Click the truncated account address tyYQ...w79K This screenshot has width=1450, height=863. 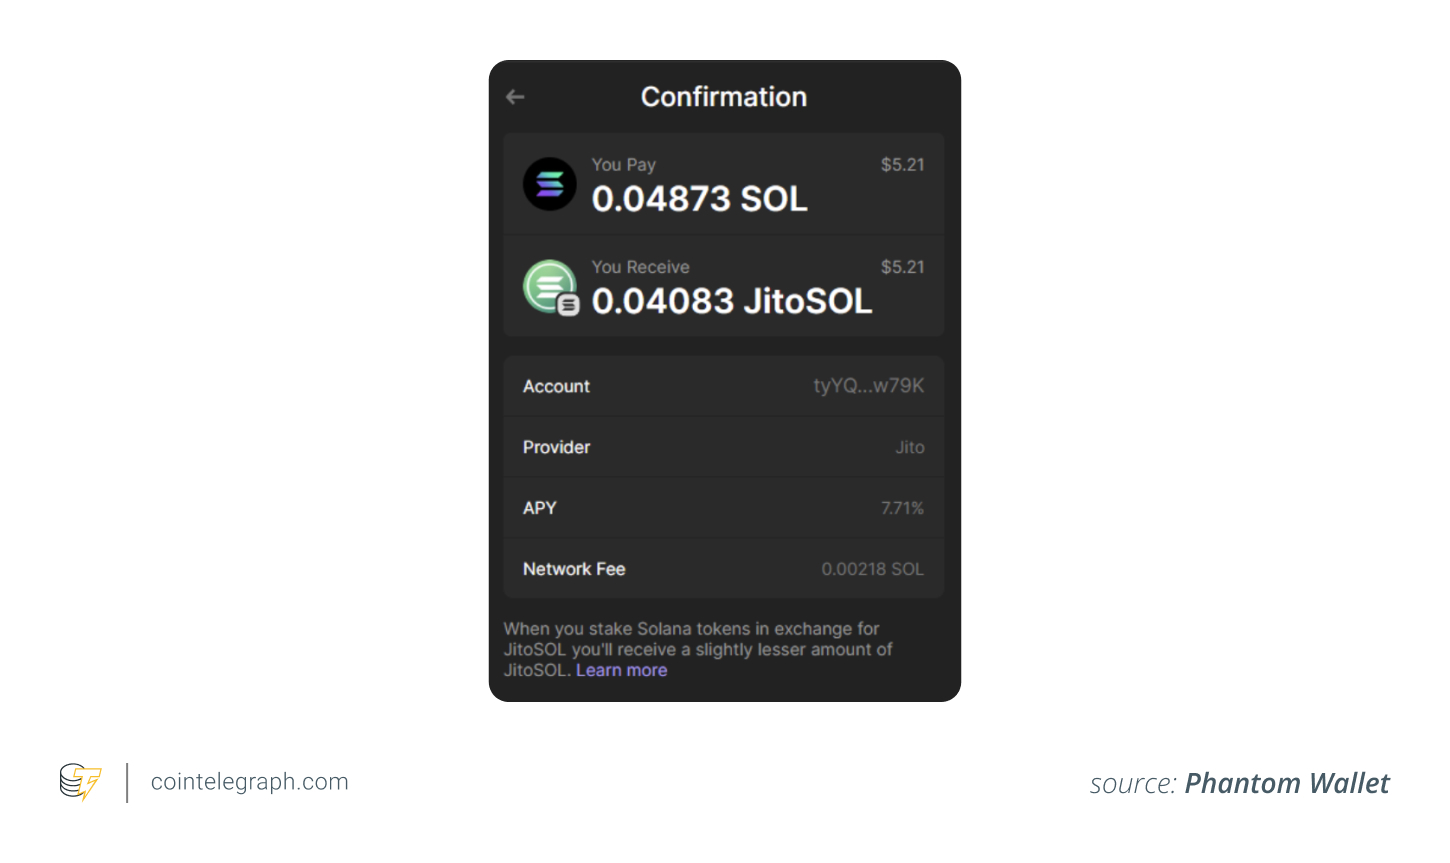point(870,386)
